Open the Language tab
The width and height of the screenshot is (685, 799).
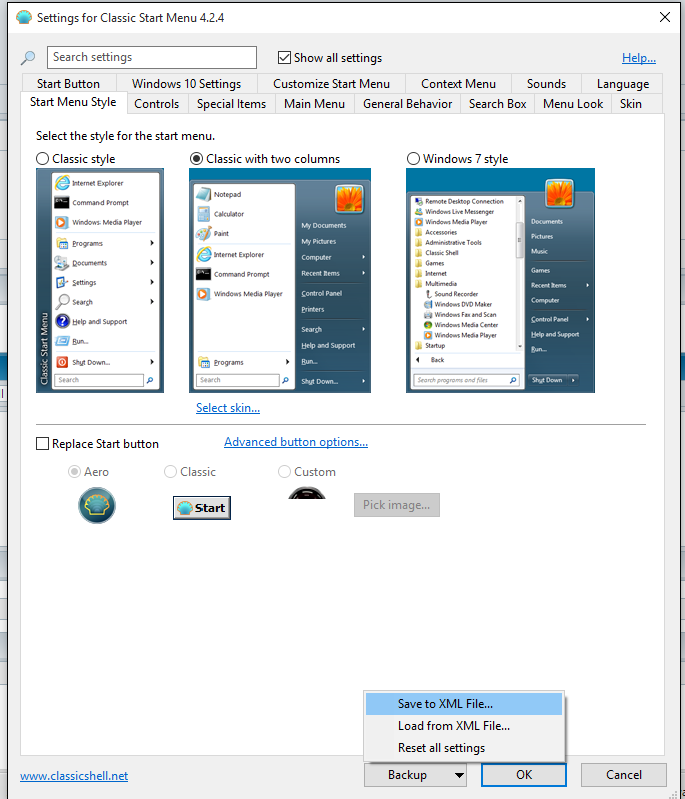623,84
